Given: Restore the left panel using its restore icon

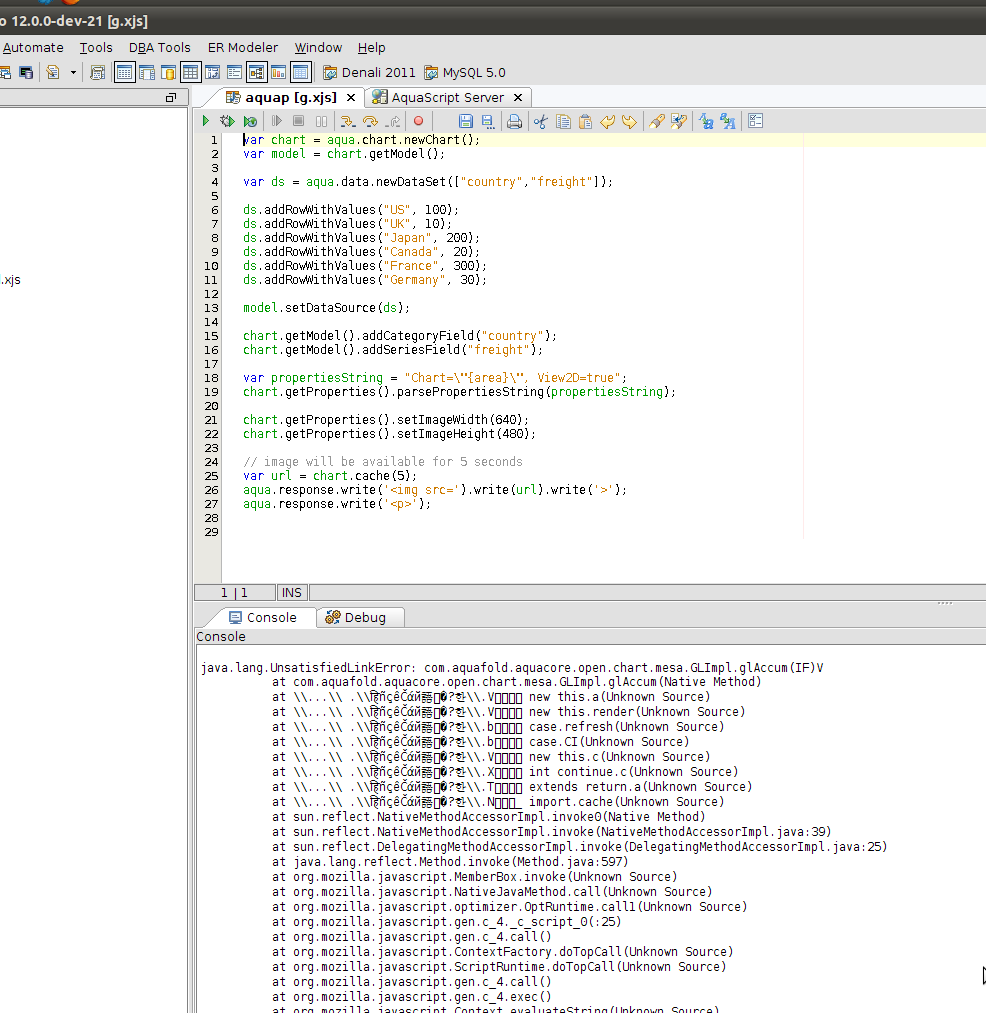Looking at the screenshot, I should pyautogui.click(x=170, y=97).
